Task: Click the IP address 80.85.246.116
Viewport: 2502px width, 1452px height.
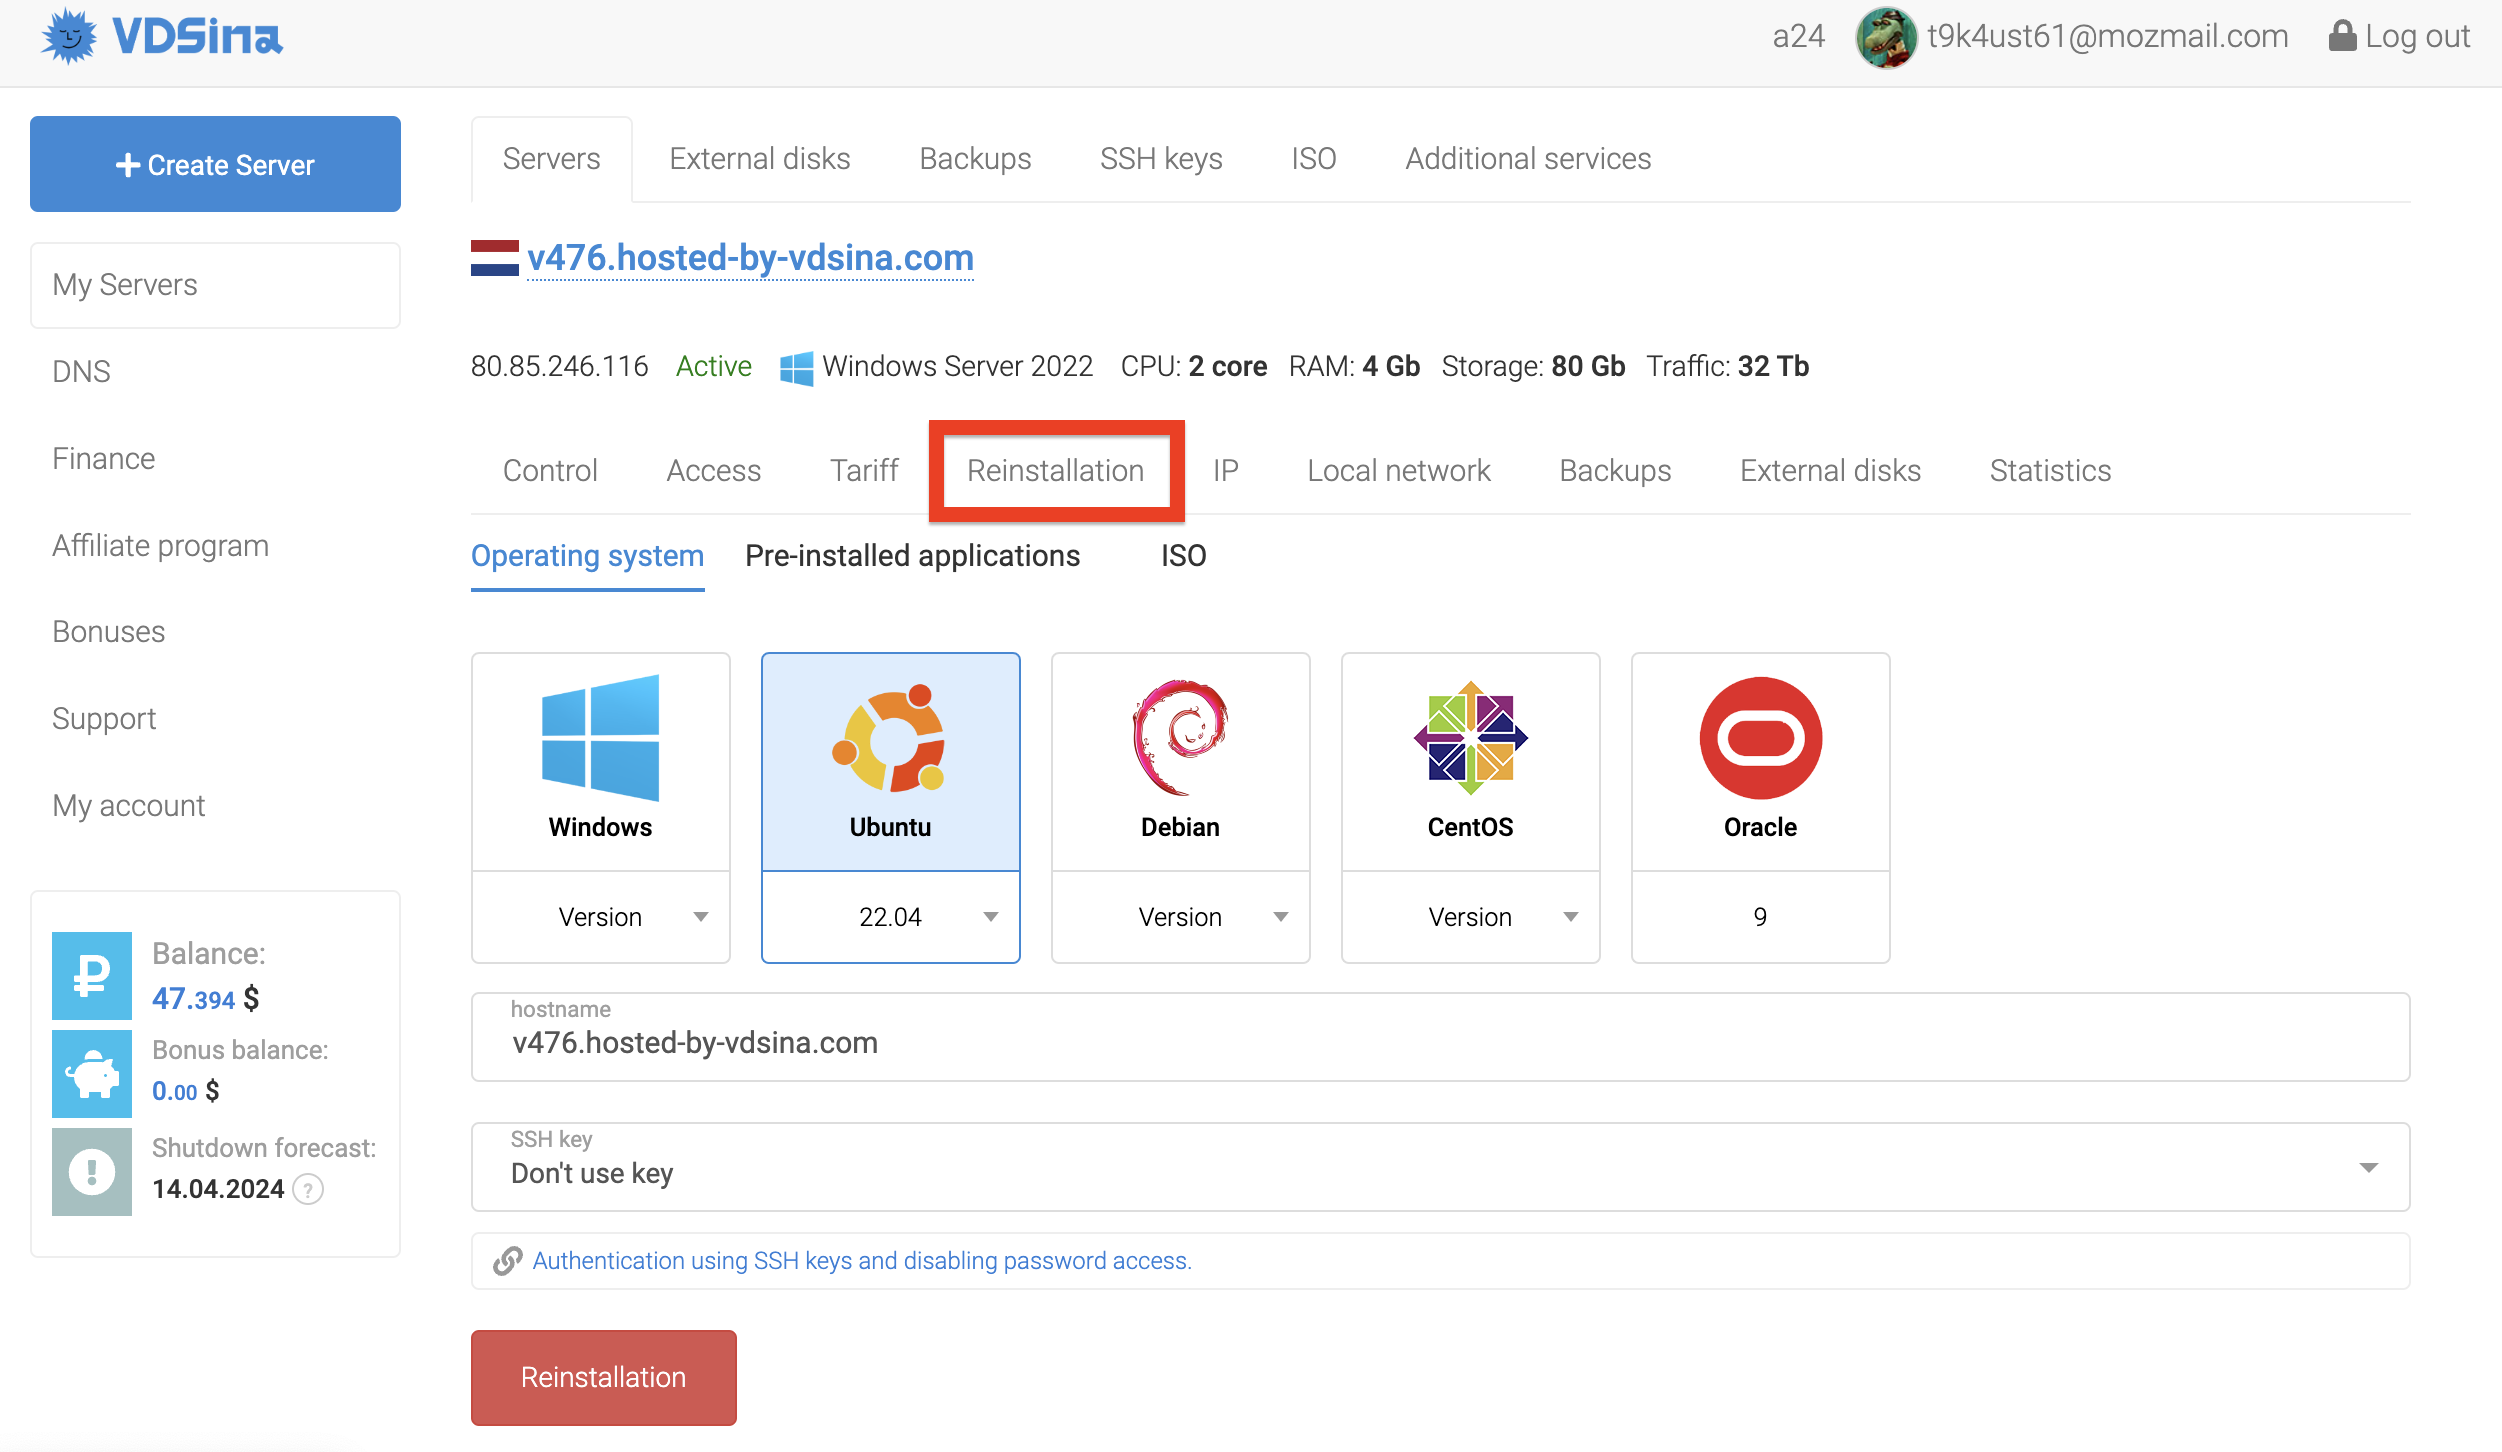Action: tap(560, 367)
